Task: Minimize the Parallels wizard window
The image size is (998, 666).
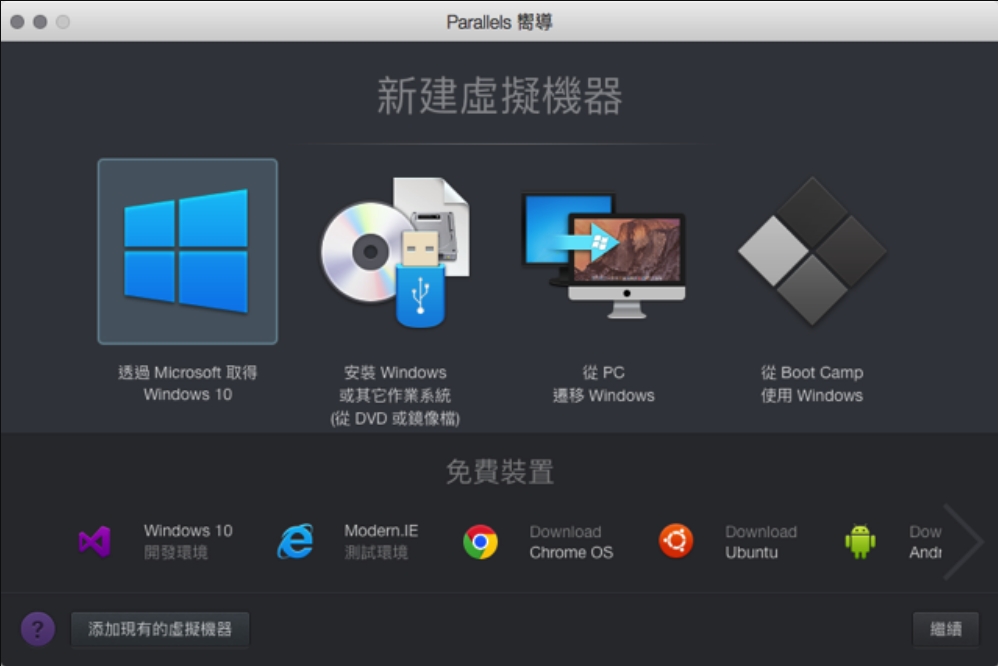Action: click(x=40, y=22)
